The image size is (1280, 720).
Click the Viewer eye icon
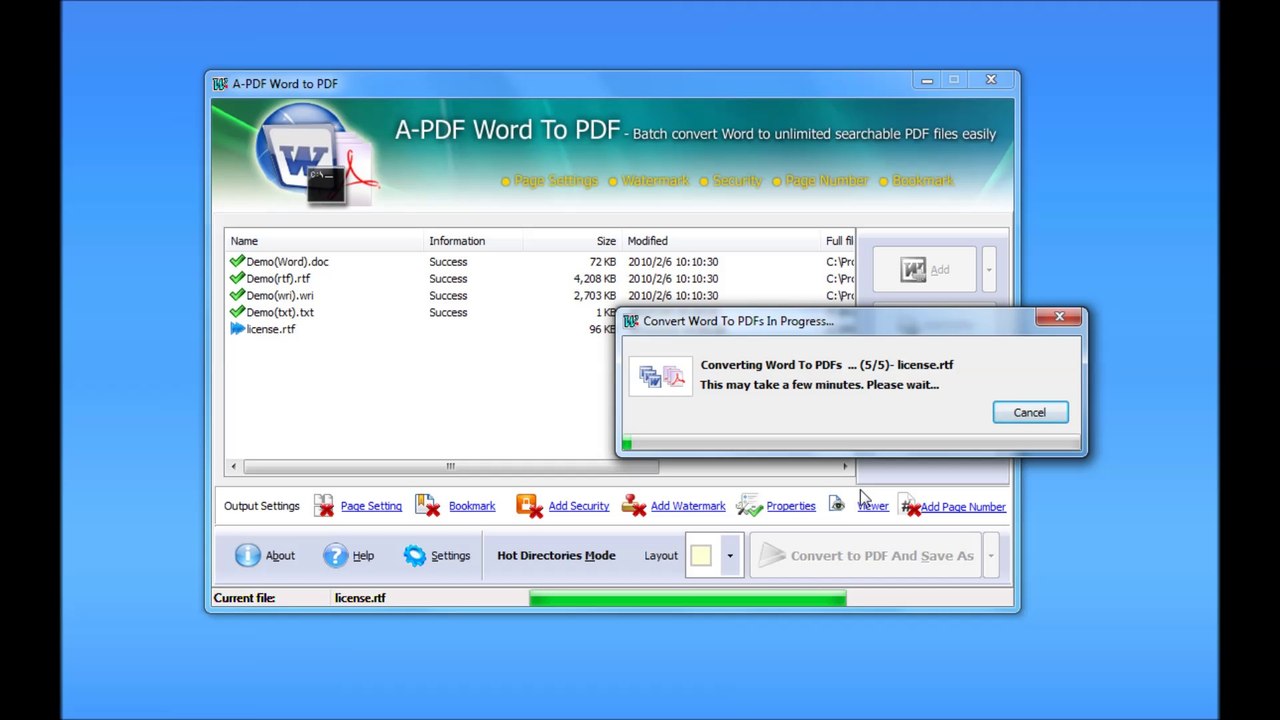click(x=836, y=505)
